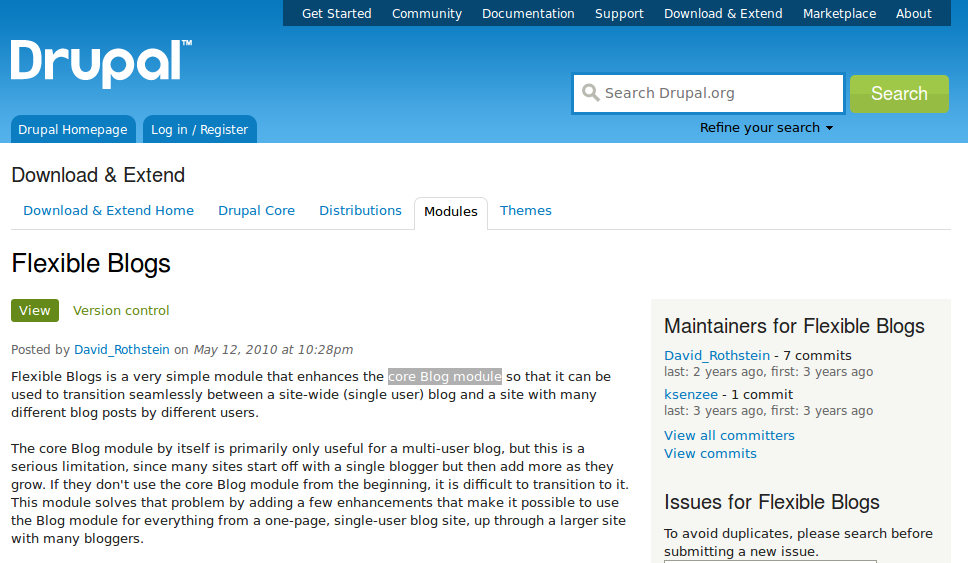Click the date May 12, 2010 at 10:28pm
This screenshot has height=563, width=968.
point(273,349)
